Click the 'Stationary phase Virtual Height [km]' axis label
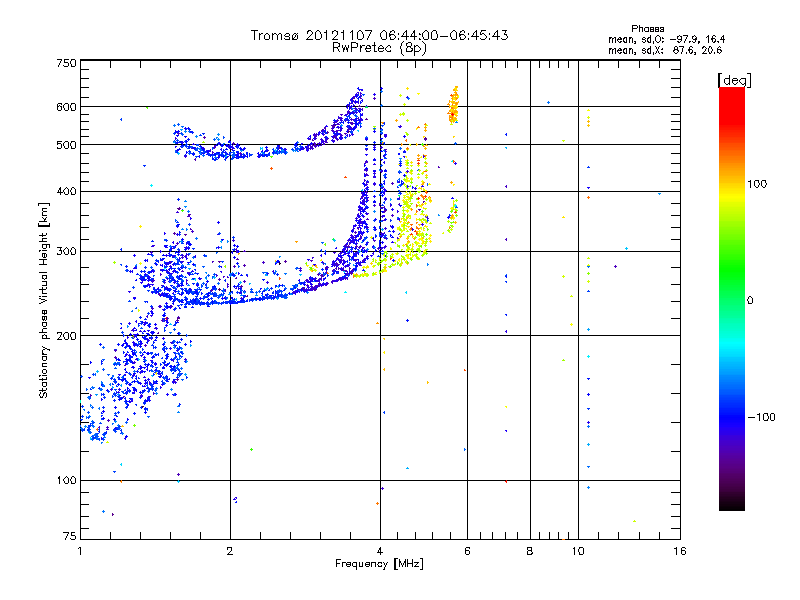Image resolution: width=800 pixels, height=600 pixels. coord(44,300)
